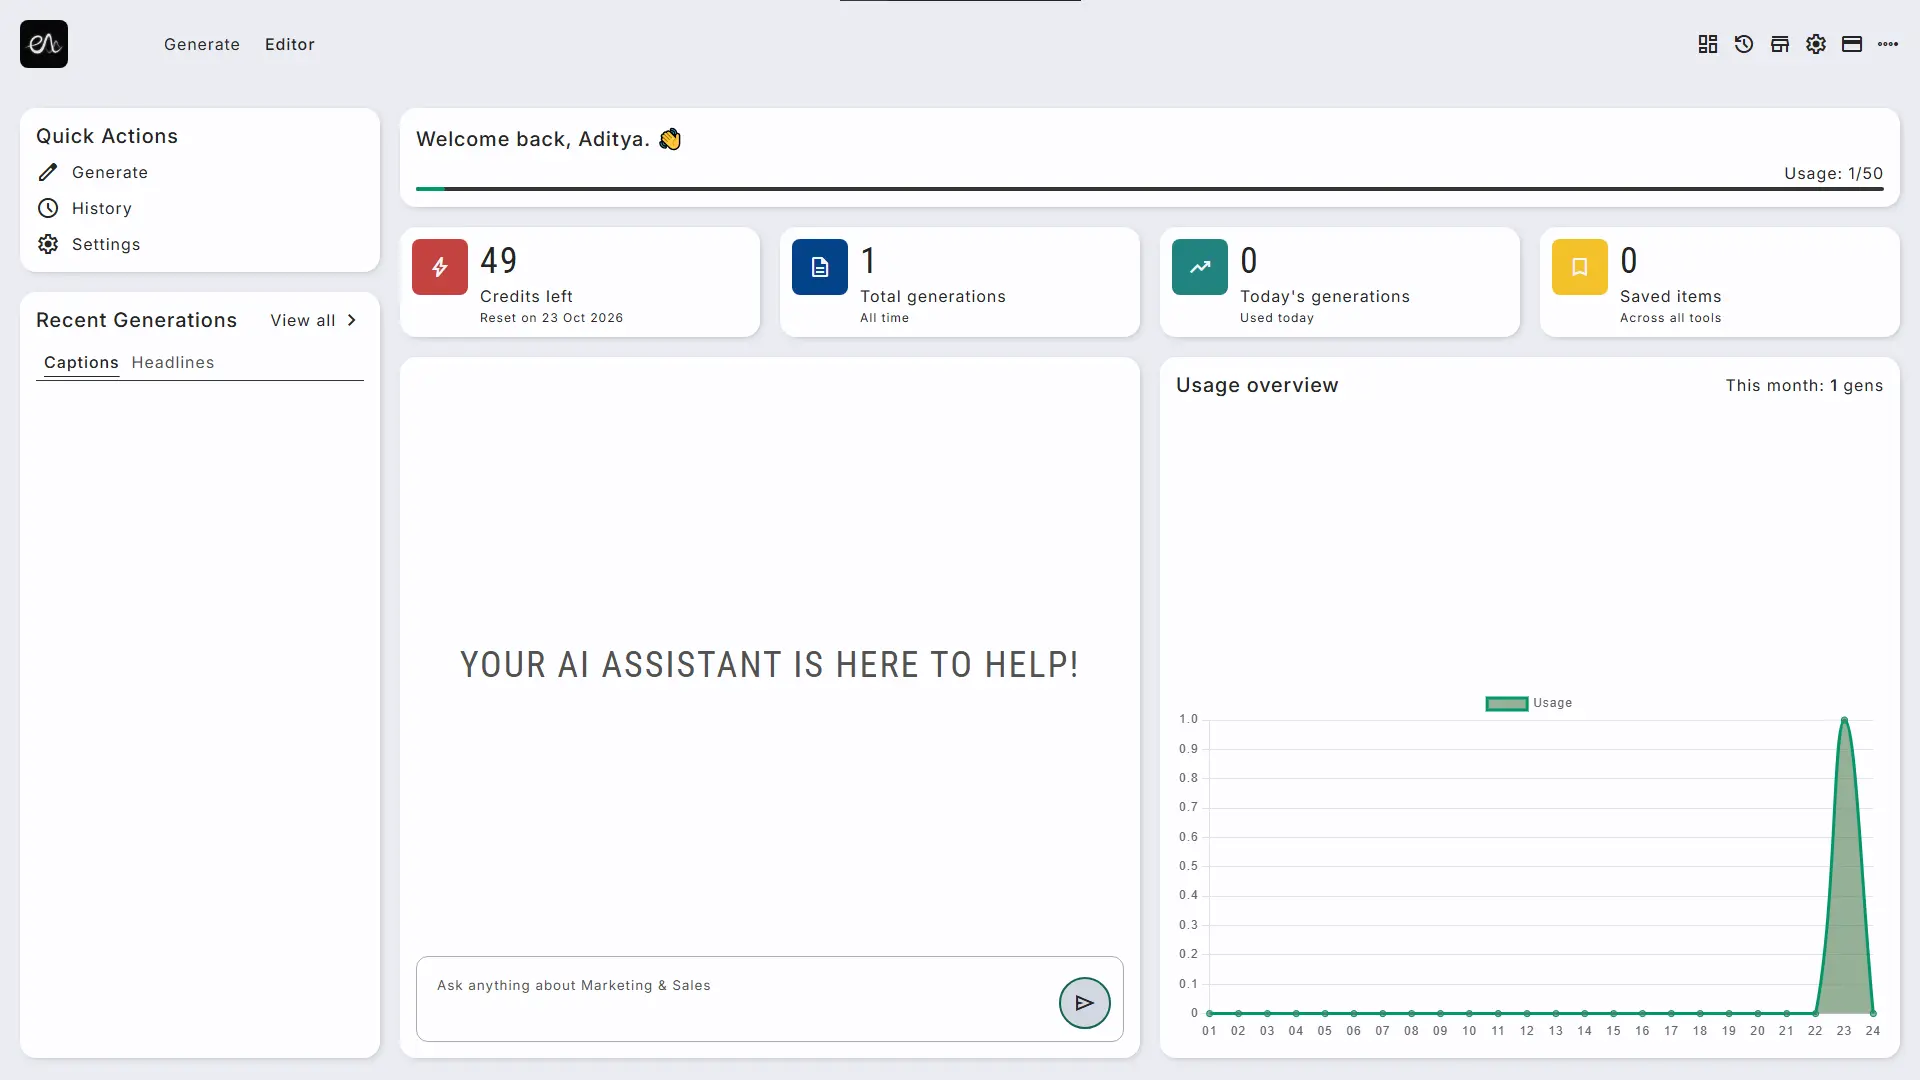This screenshot has width=1920, height=1080.
Task: Open the more options ellipsis menu
Action: point(1888,44)
